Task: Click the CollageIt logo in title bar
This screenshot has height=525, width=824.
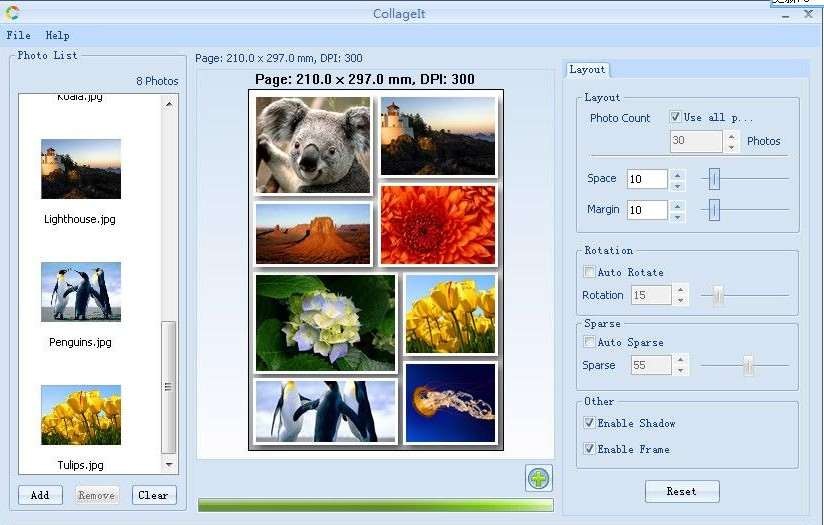Action: tap(12, 13)
